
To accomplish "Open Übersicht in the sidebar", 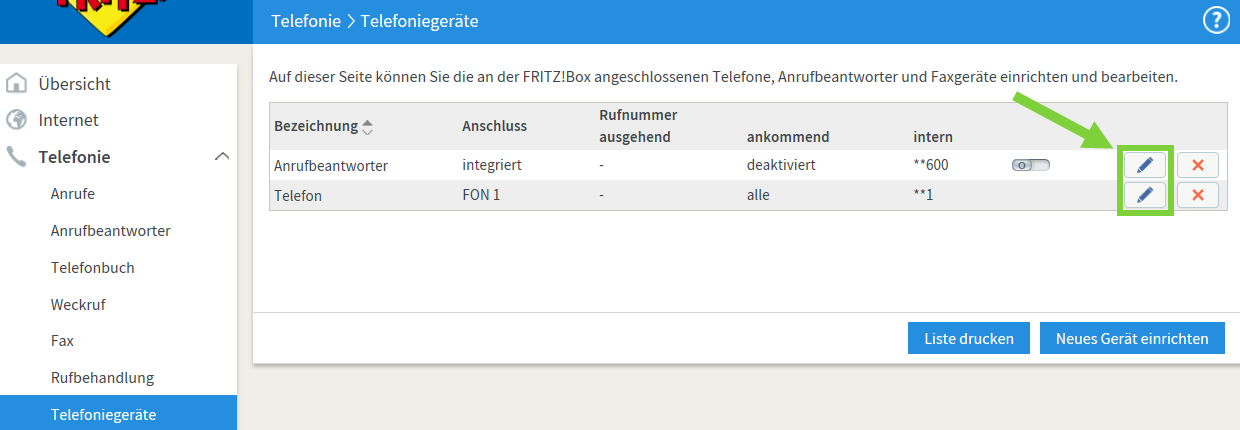I will click(x=74, y=84).
